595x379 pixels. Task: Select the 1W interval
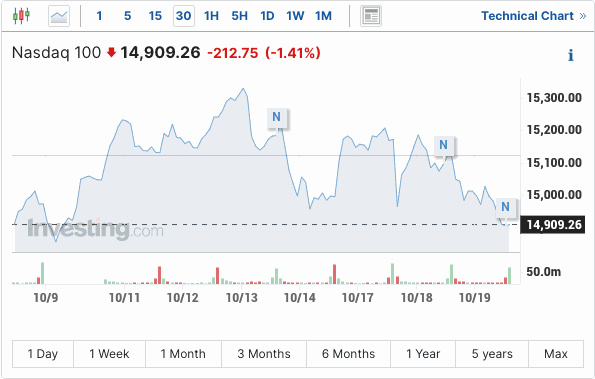295,16
